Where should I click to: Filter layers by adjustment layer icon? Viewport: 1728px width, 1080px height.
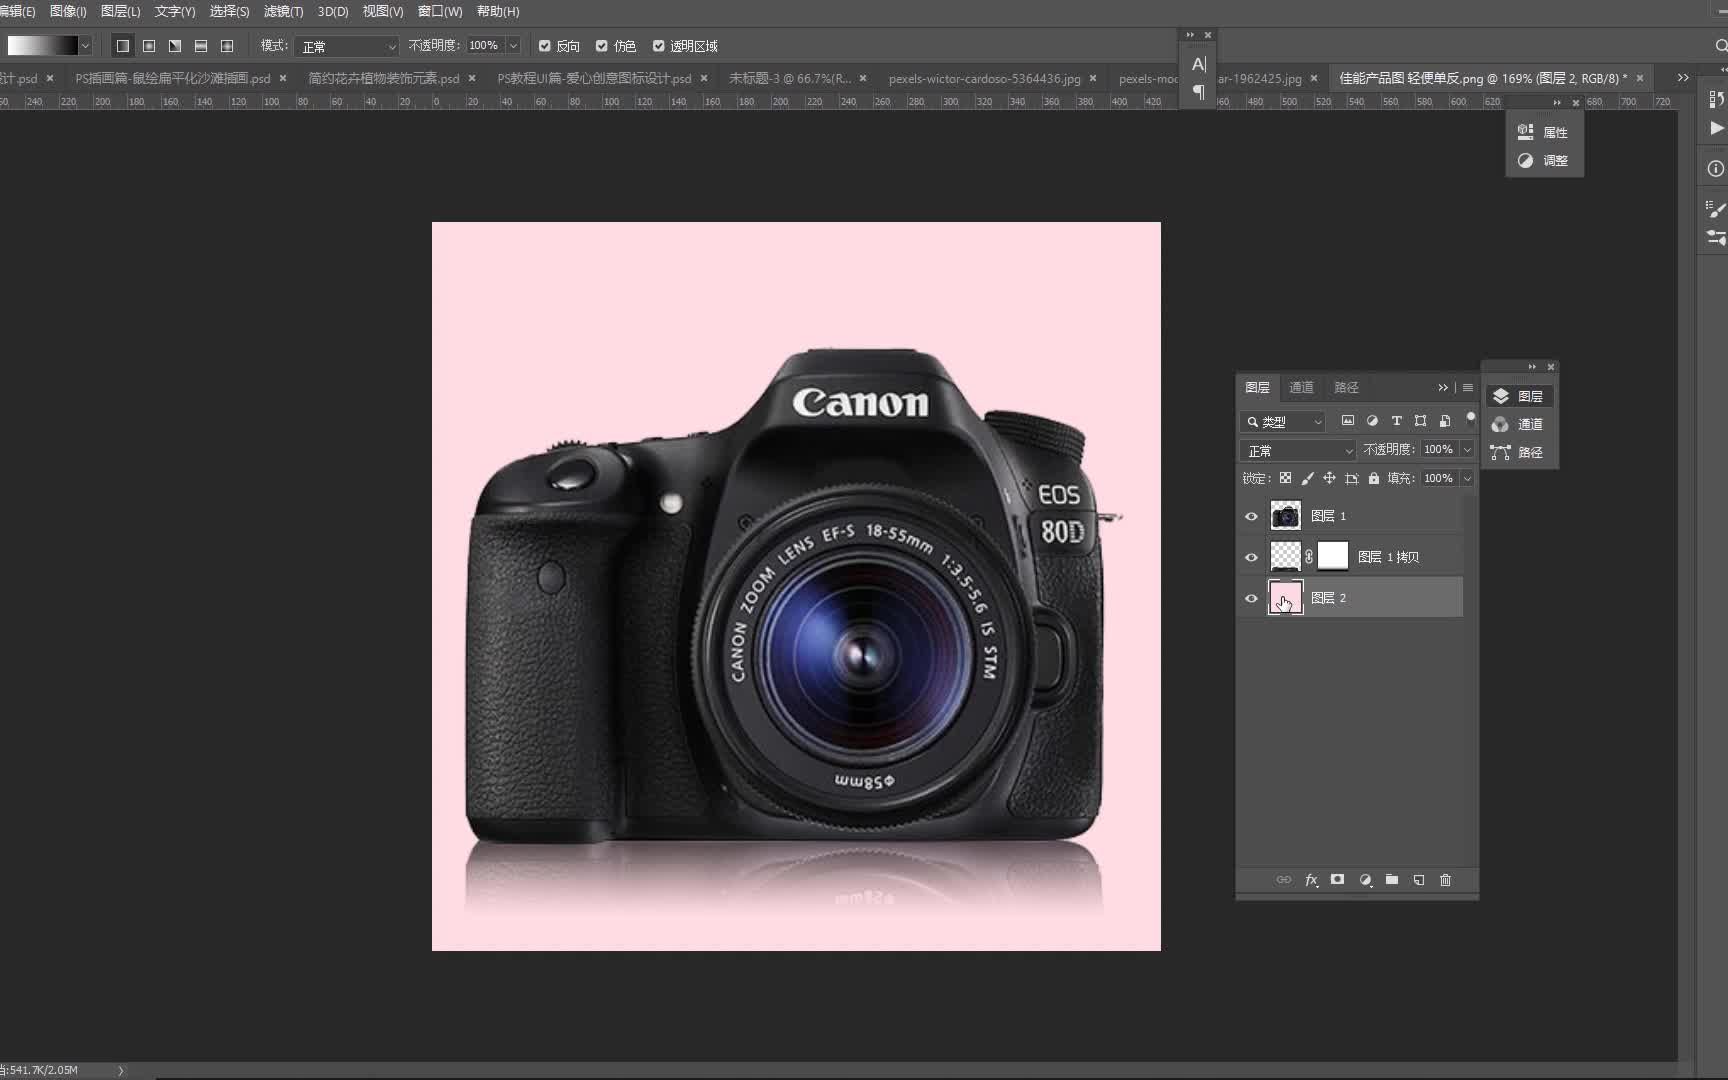point(1372,421)
